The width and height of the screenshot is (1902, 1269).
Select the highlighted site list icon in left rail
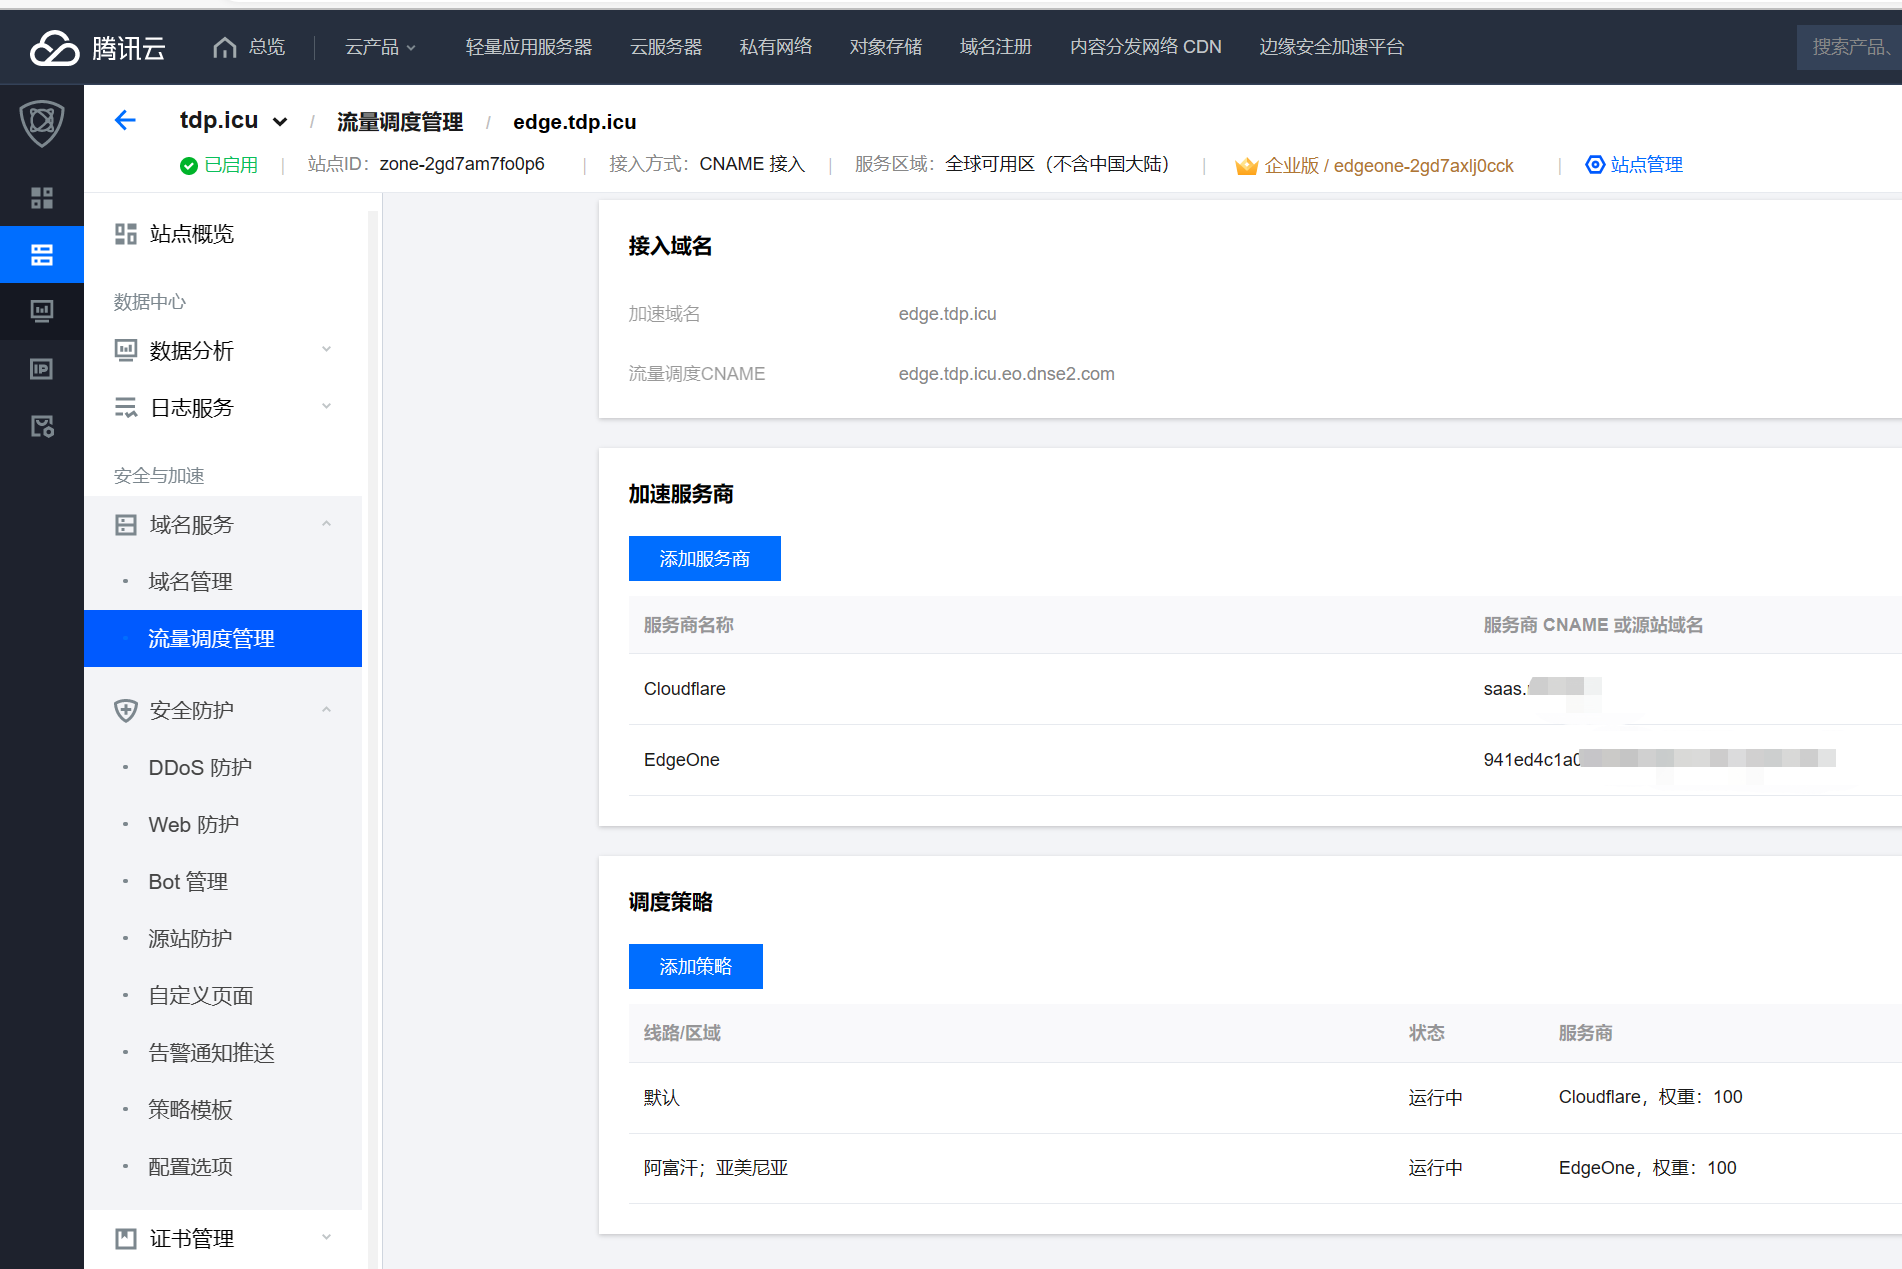(42, 255)
